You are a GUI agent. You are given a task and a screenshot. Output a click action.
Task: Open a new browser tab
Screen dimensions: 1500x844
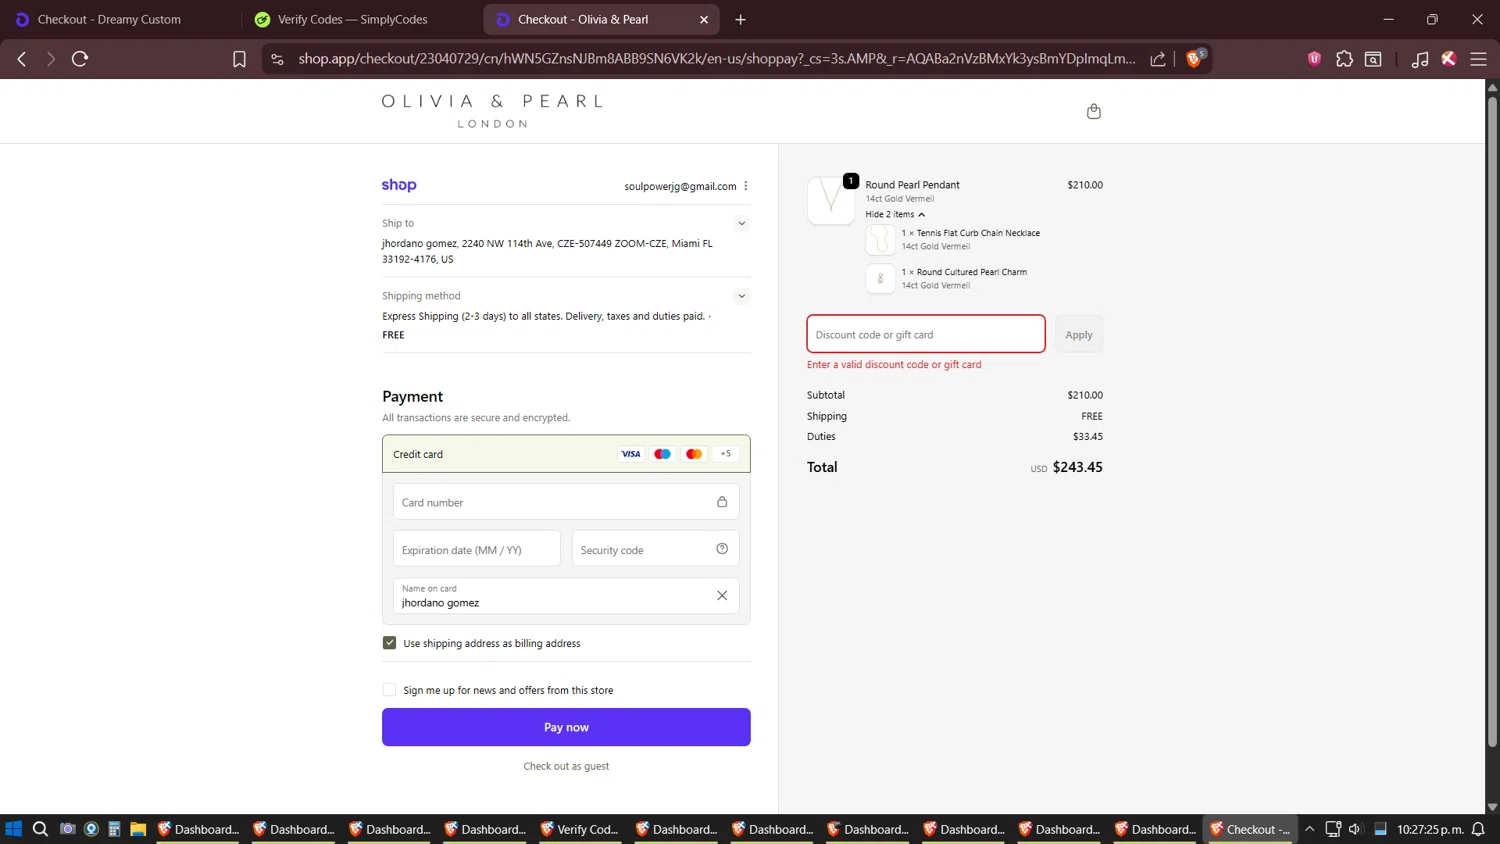[740, 19]
